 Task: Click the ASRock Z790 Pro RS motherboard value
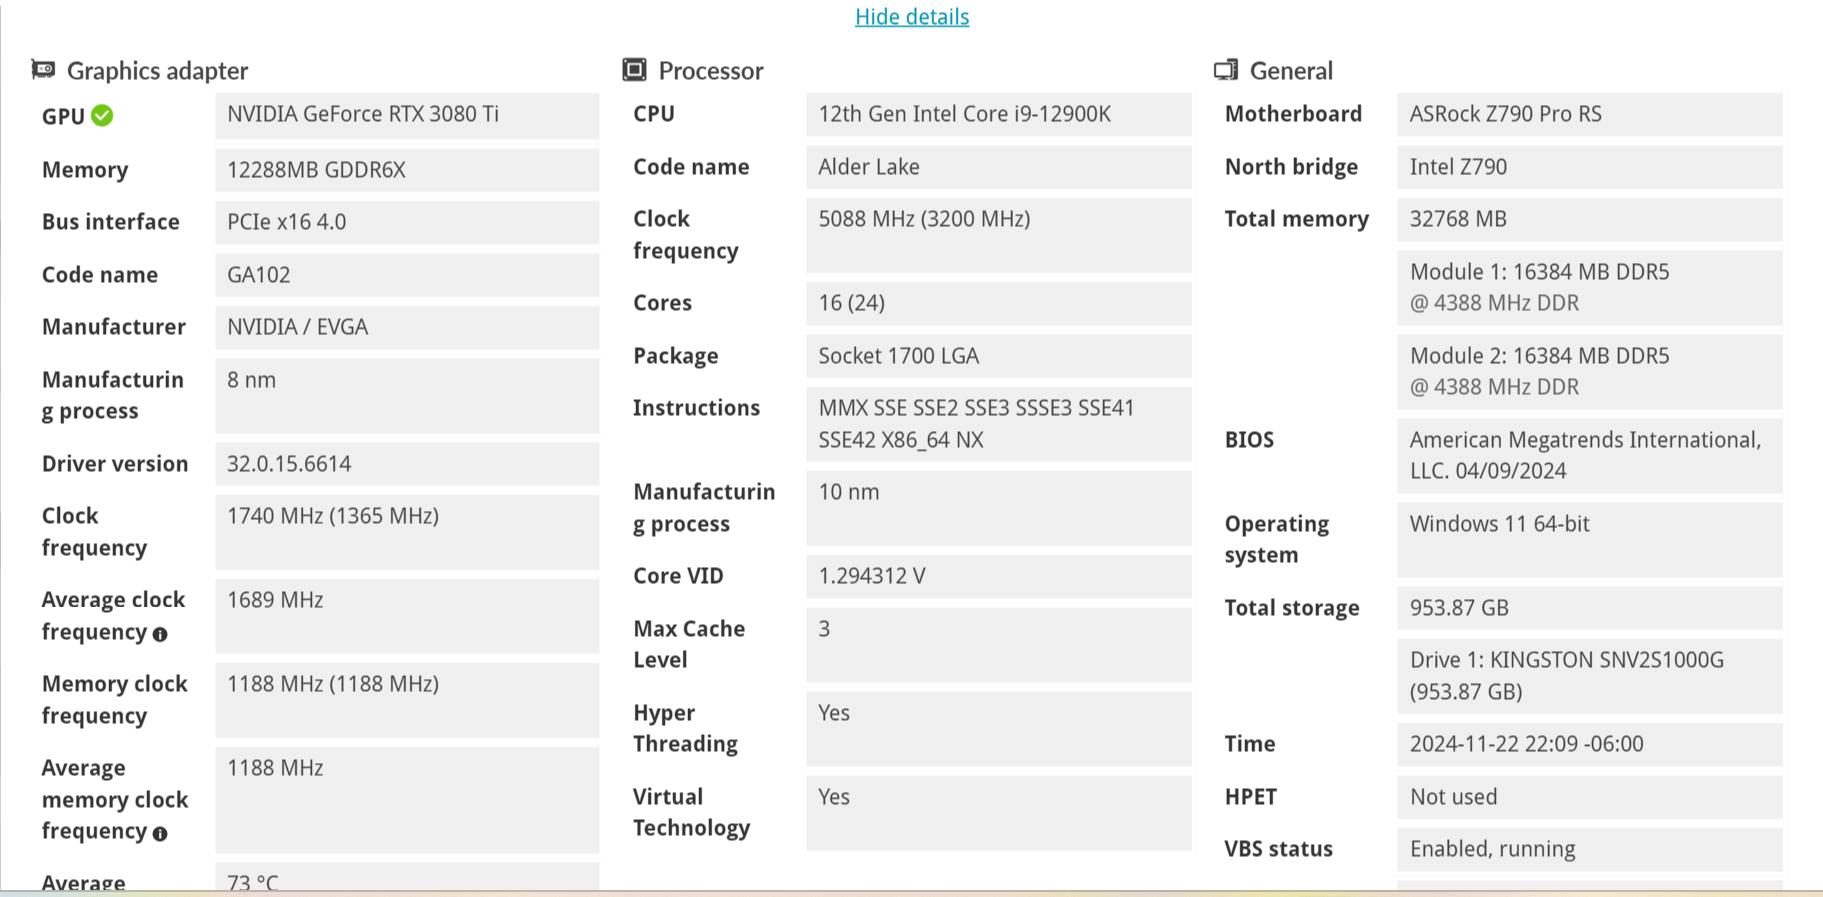1590,114
